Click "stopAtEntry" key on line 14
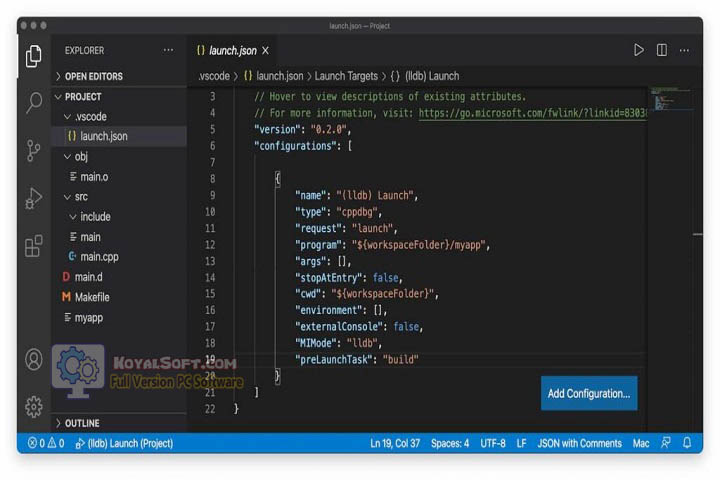This screenshot has height=480, width=720. tap(328, 277)
